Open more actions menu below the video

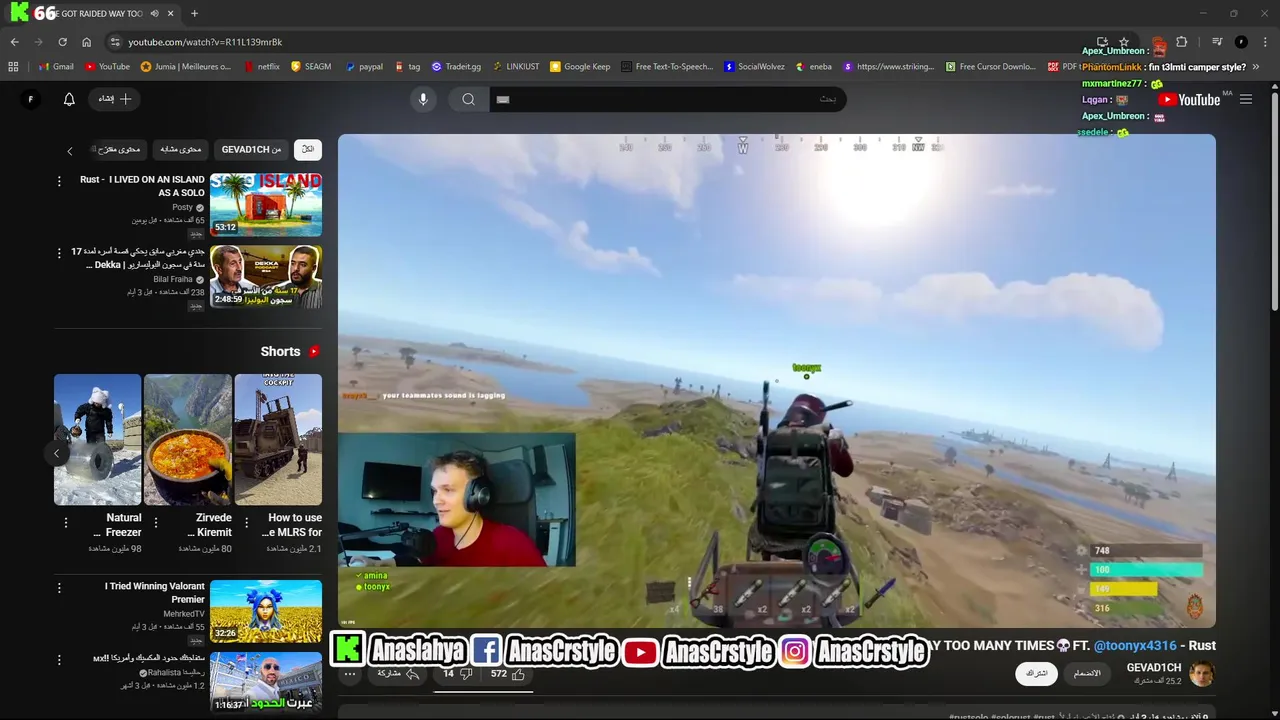[350, 674]
